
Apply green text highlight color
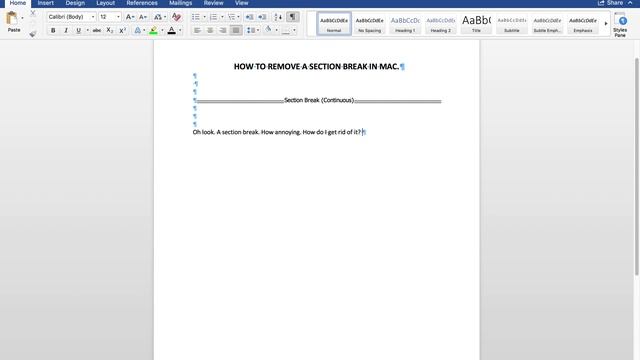pyautogui.click(x=153, y=30)
